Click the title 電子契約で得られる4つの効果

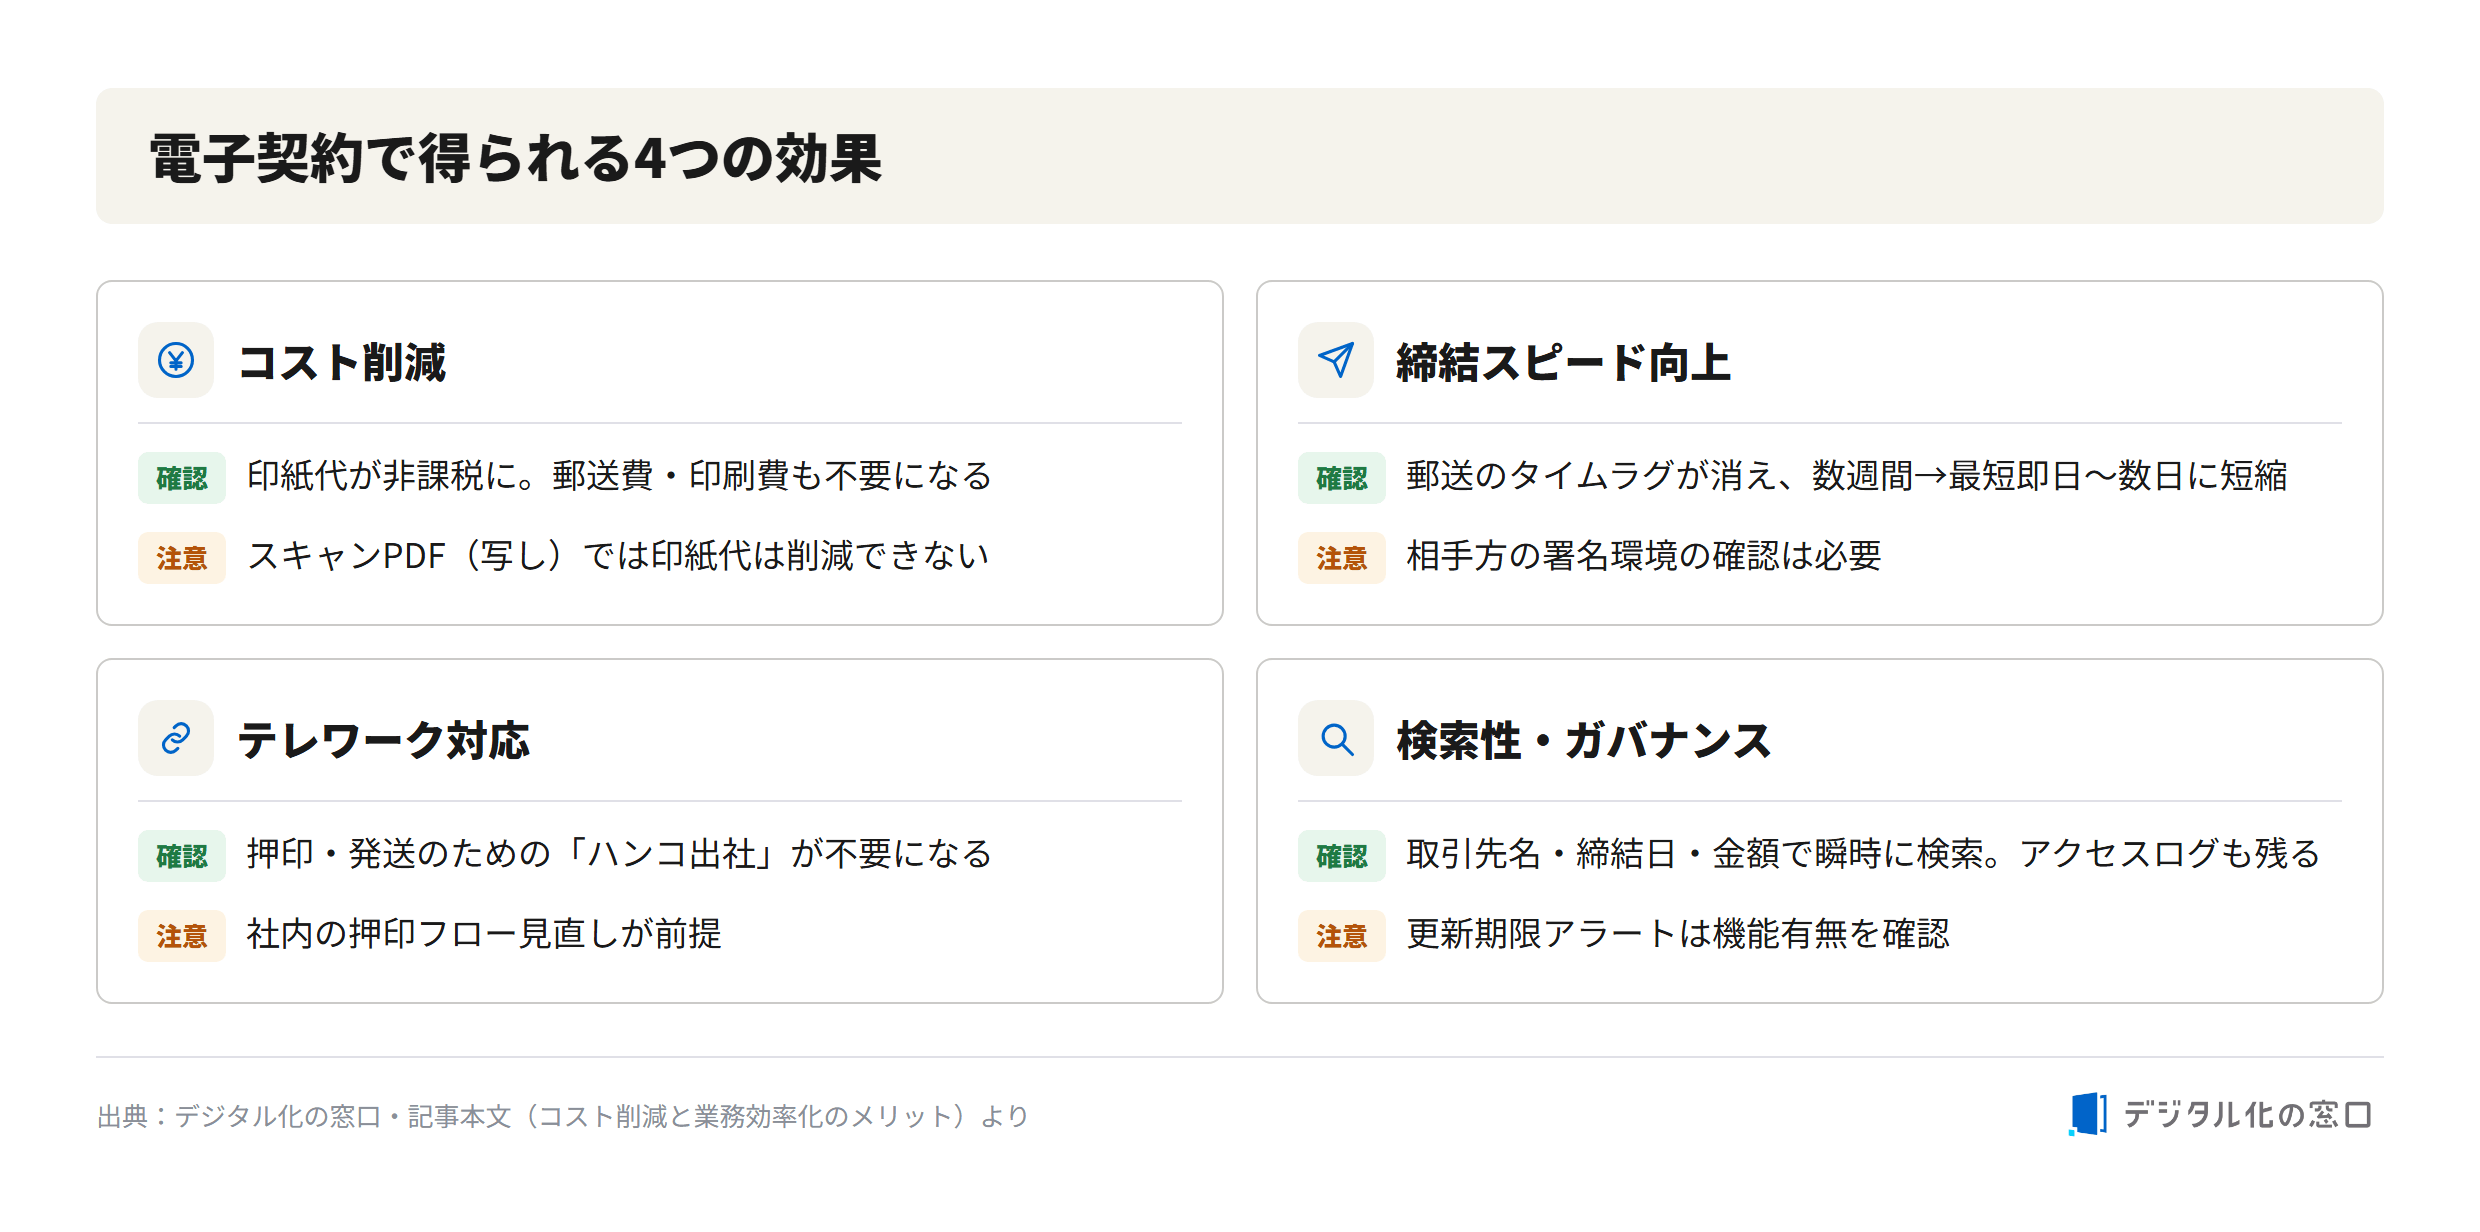516,158
